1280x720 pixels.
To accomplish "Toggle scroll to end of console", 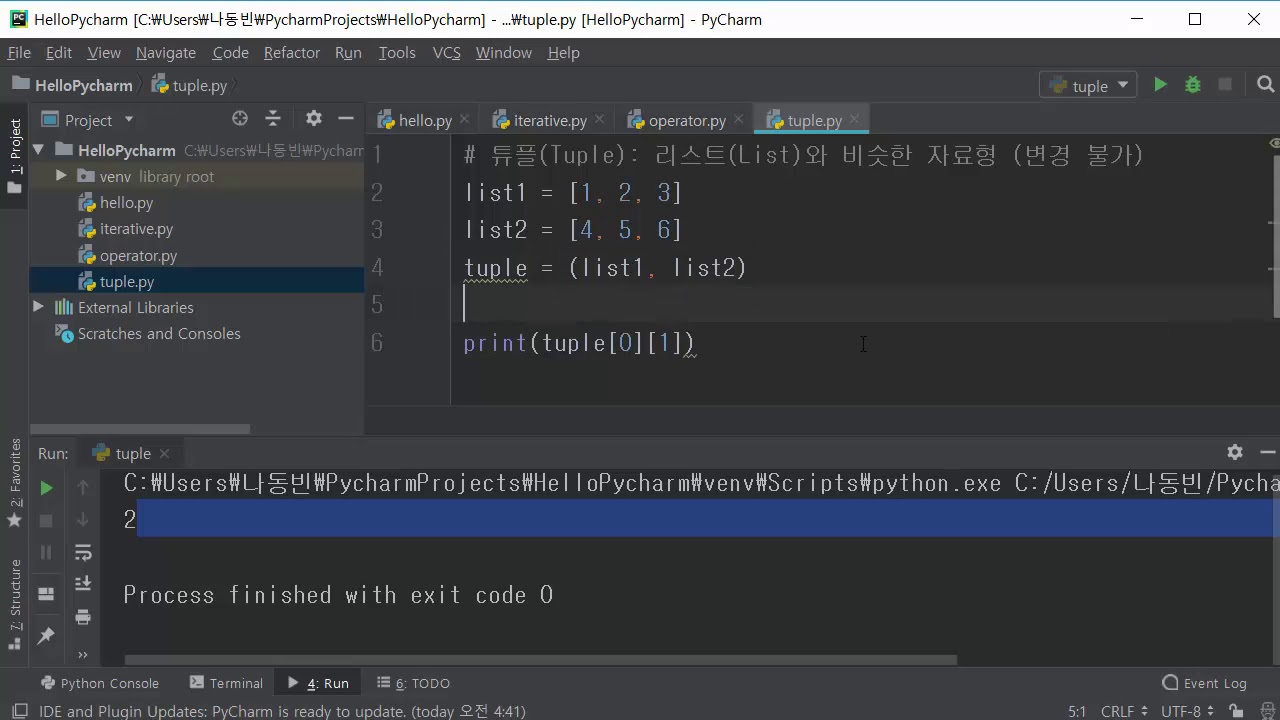I will (83, 584).
